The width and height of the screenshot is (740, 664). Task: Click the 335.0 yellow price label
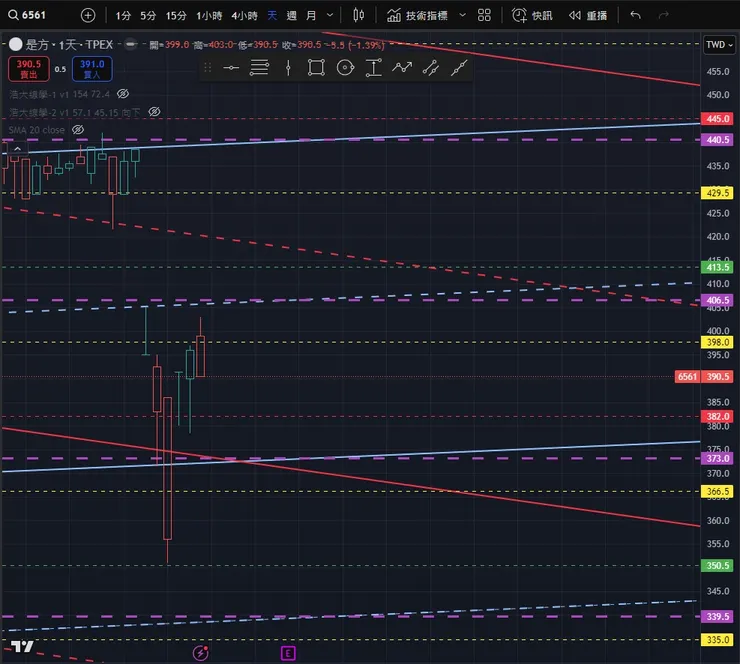tap(717, 640)
